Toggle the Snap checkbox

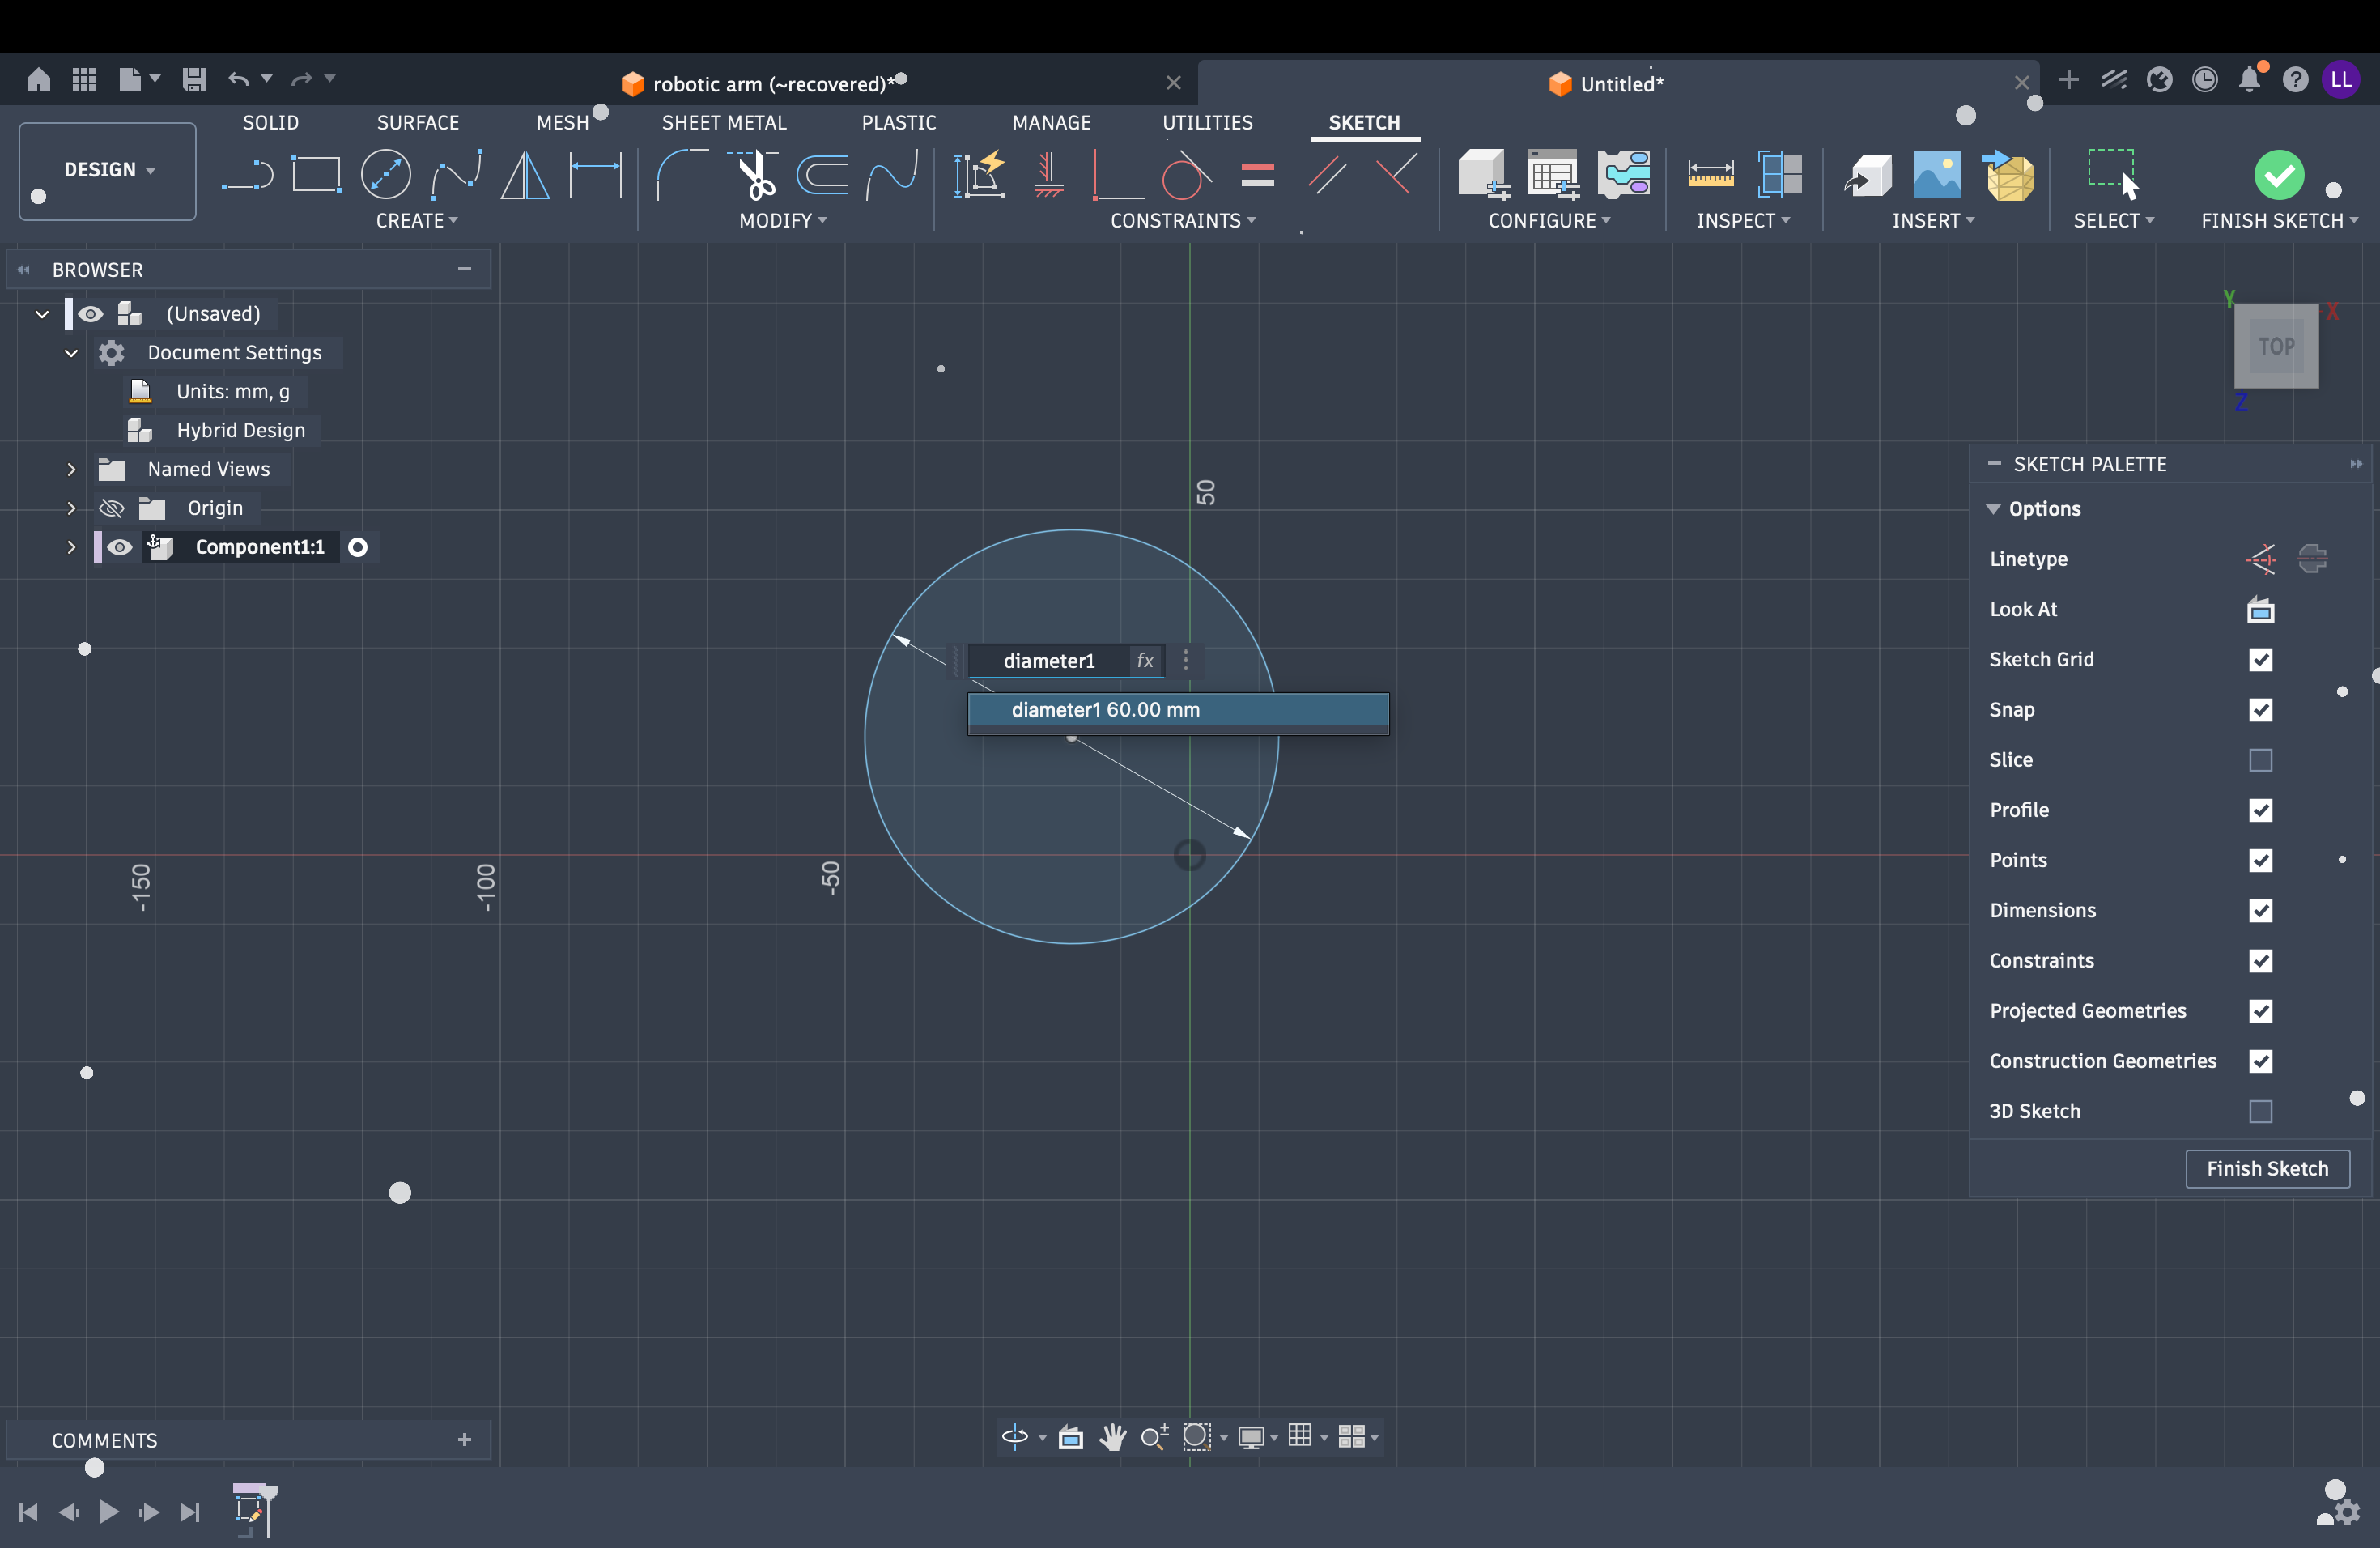tap(2260, 709)
